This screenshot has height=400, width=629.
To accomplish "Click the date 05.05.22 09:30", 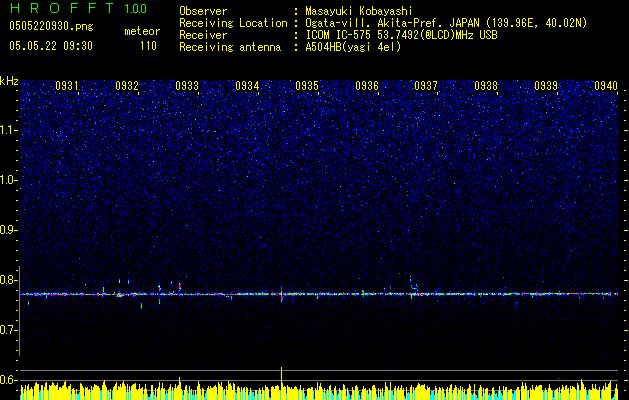I will click(51, 46).
